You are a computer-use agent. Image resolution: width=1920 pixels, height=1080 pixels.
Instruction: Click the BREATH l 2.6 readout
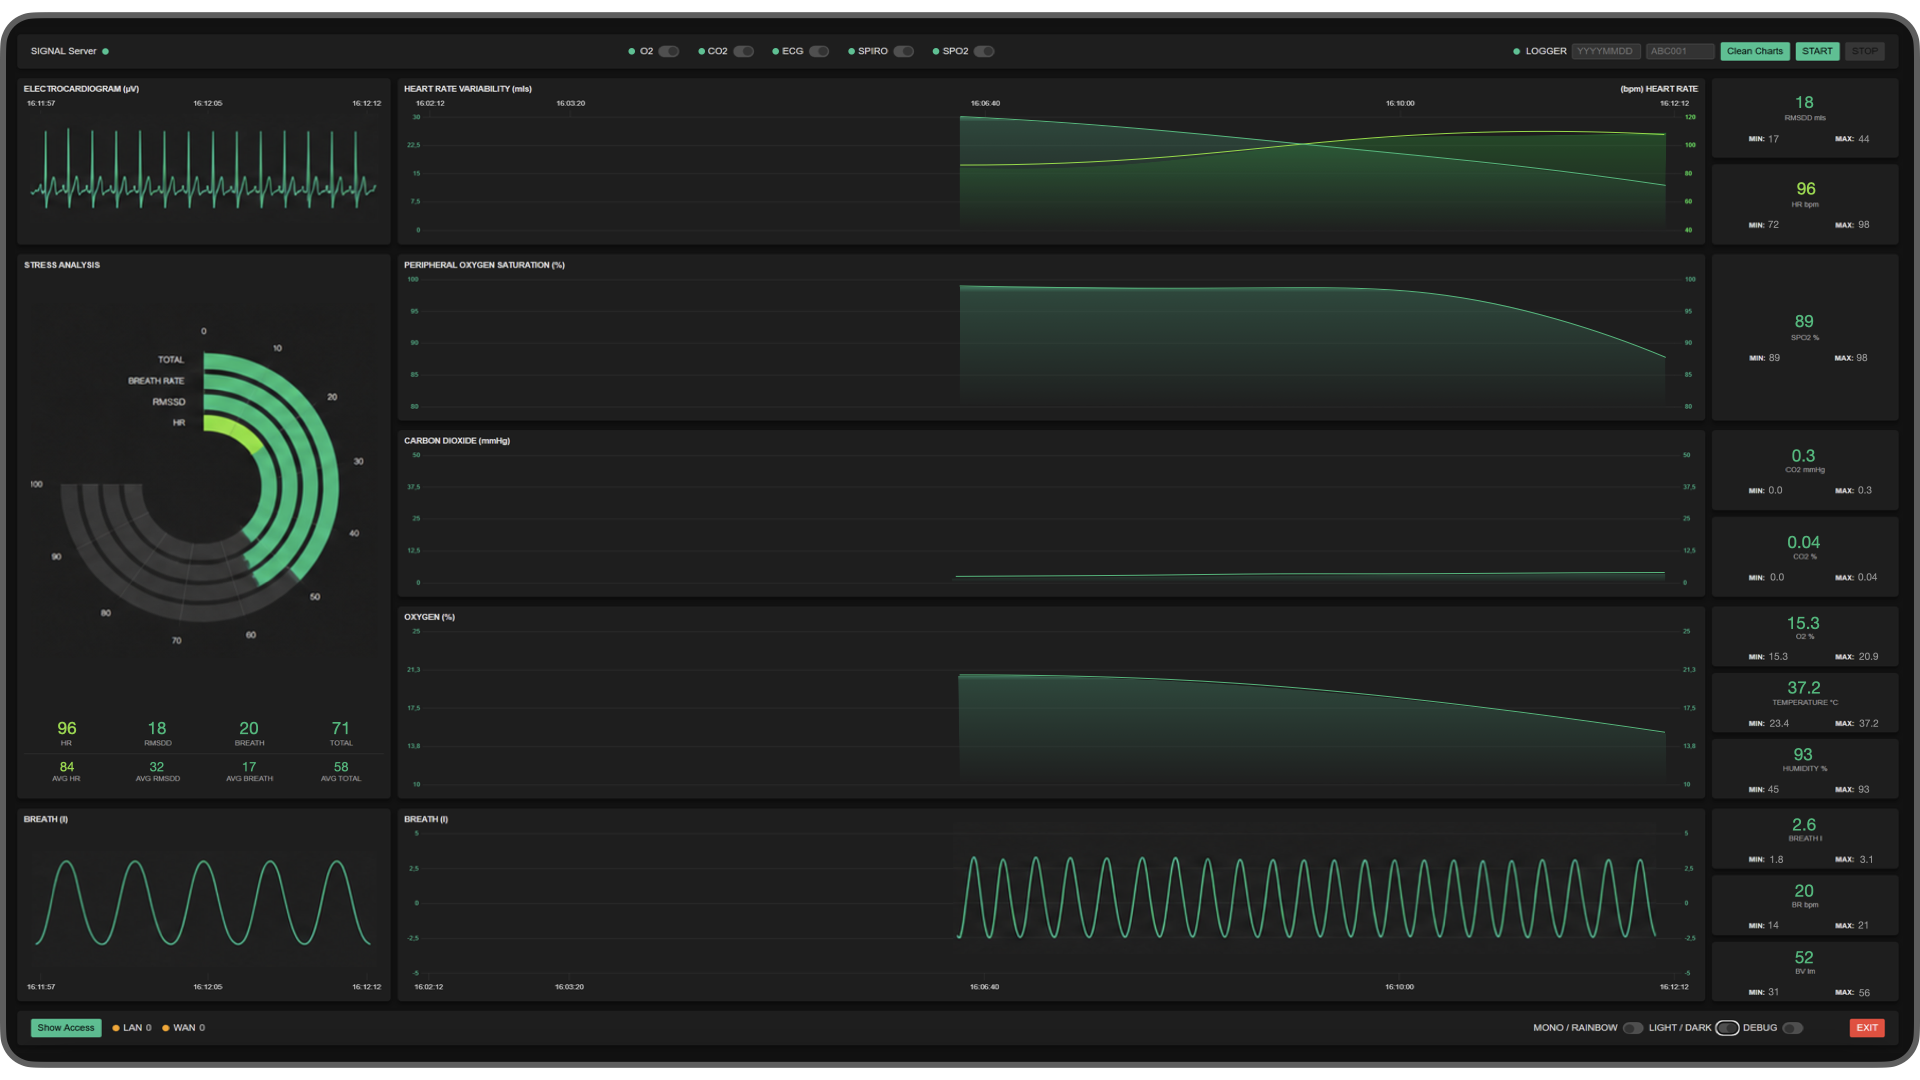[1804, 825]
